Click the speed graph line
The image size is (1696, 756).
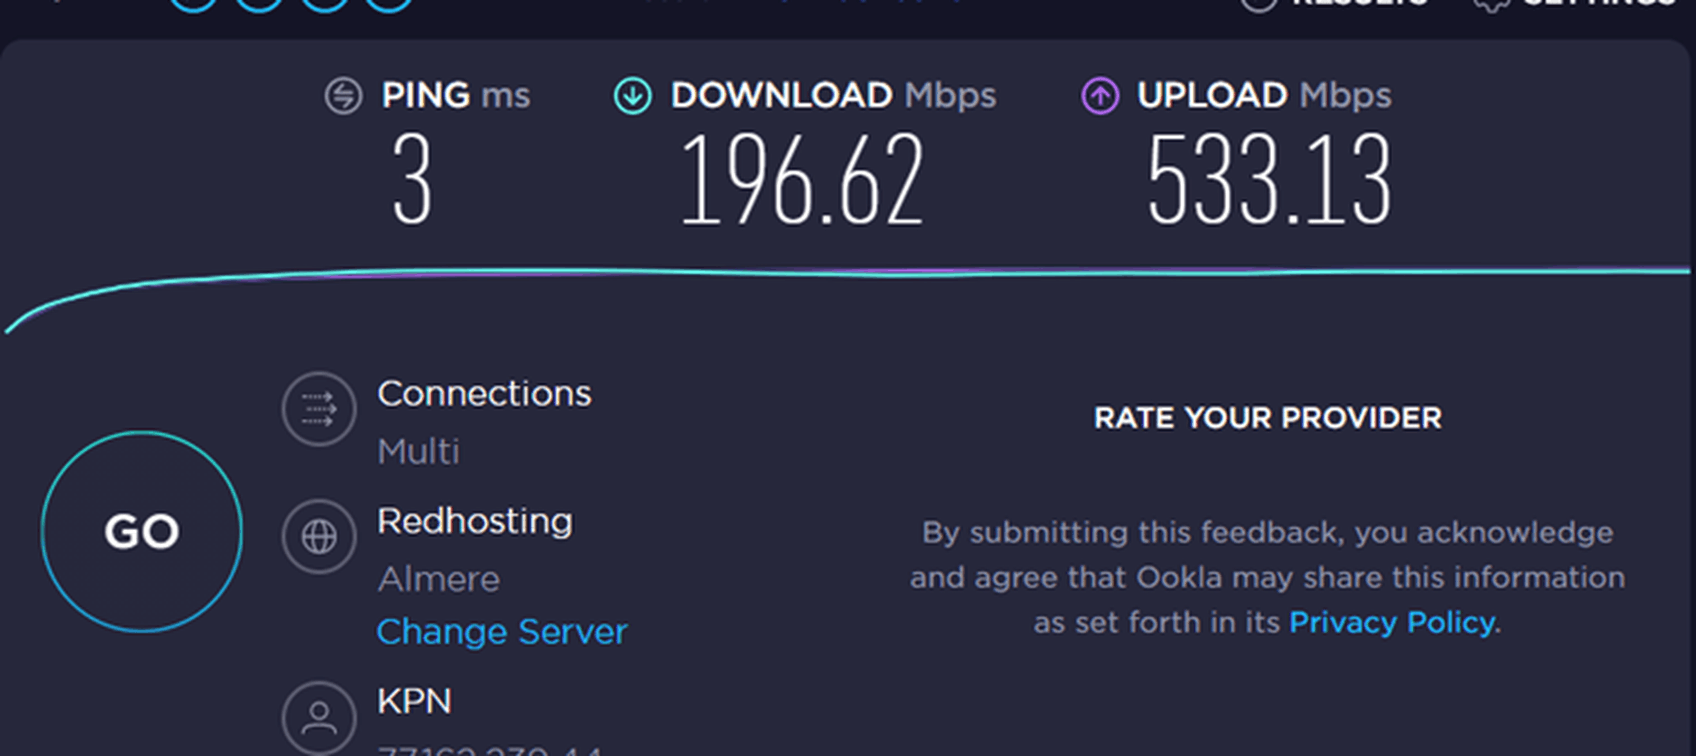(848, 273)
